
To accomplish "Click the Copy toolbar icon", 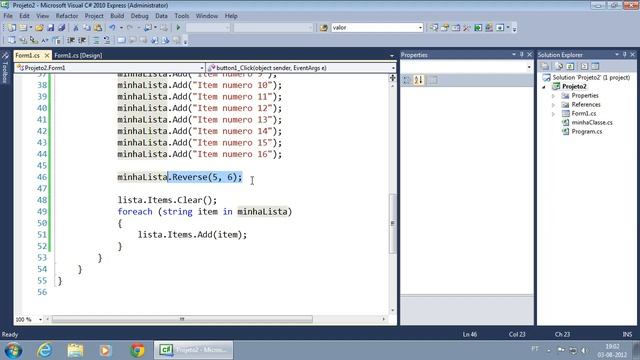I will [87, 28].
